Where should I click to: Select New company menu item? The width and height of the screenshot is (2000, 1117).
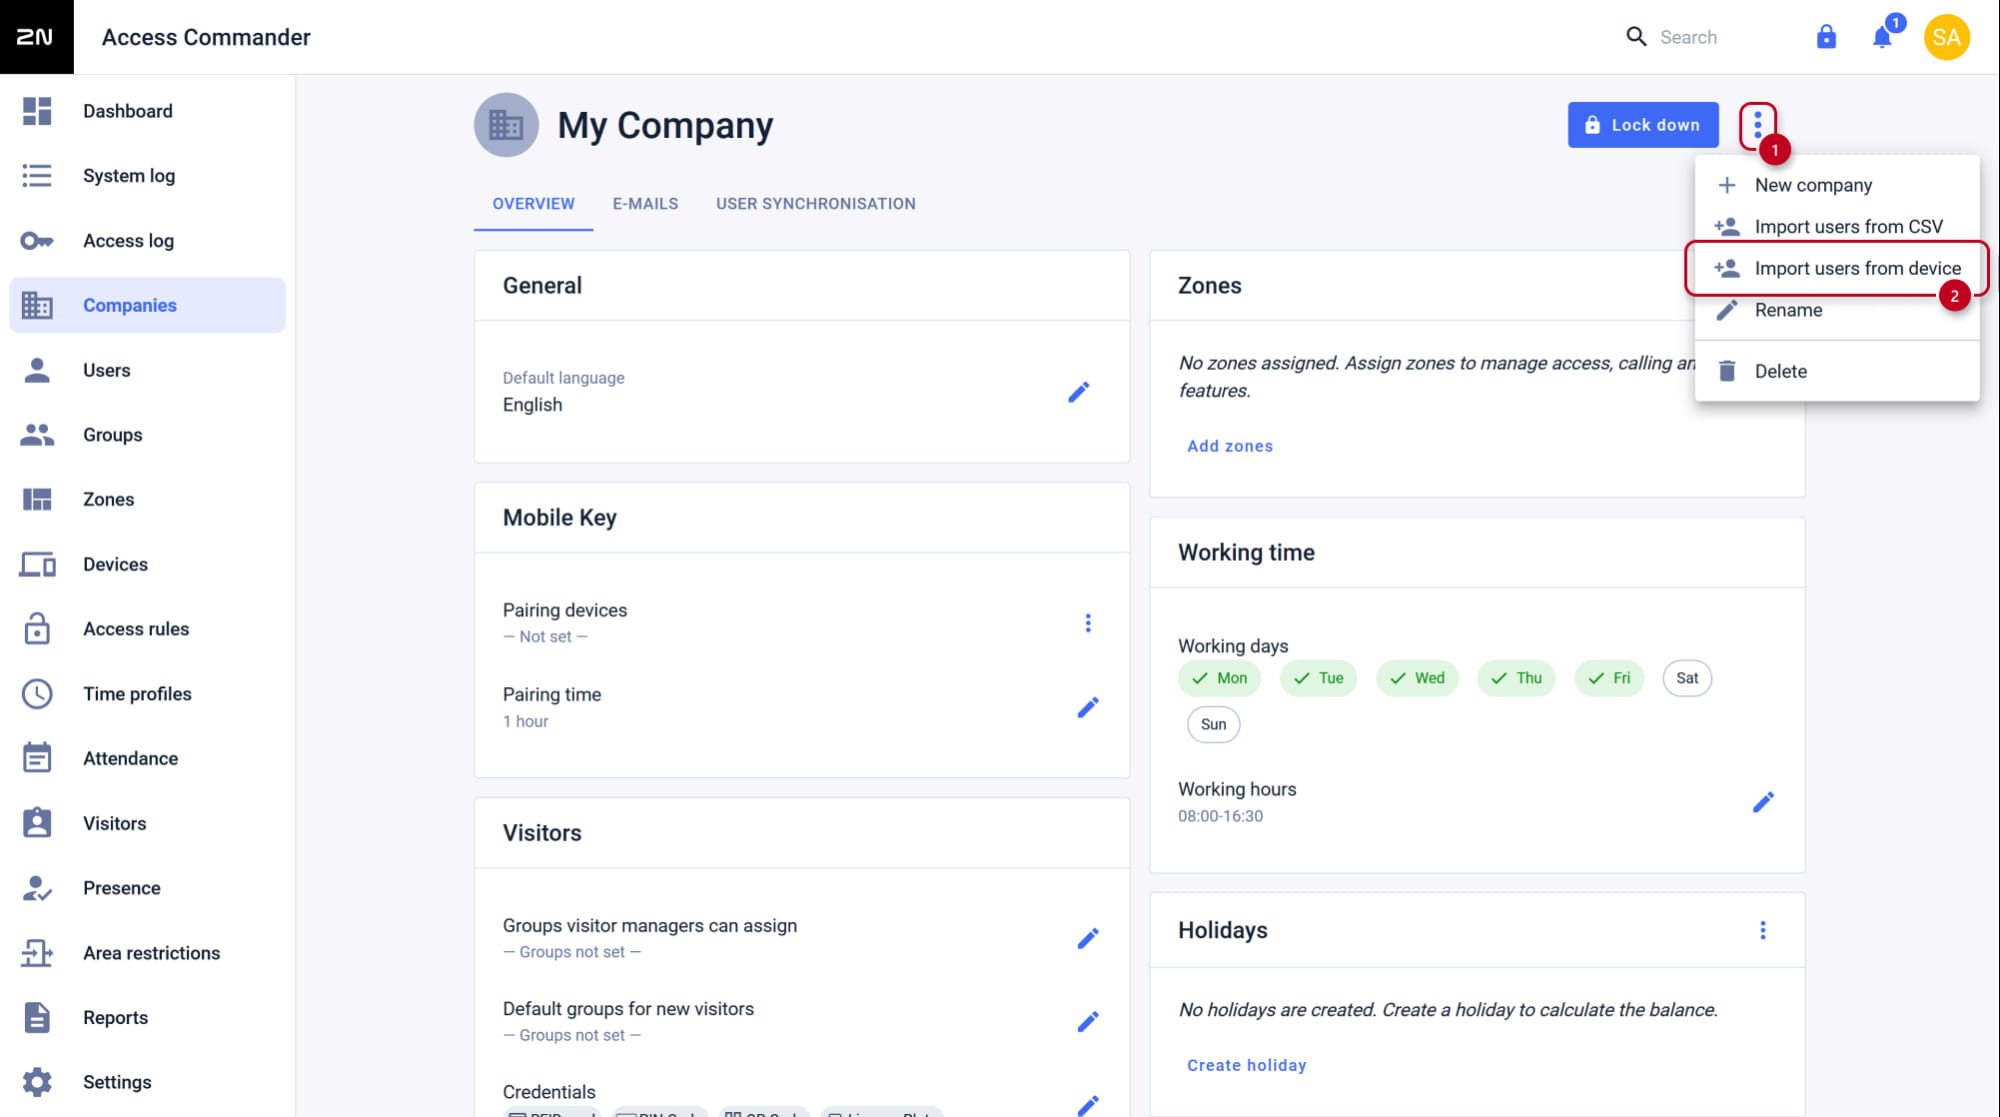click(1836, 185)
